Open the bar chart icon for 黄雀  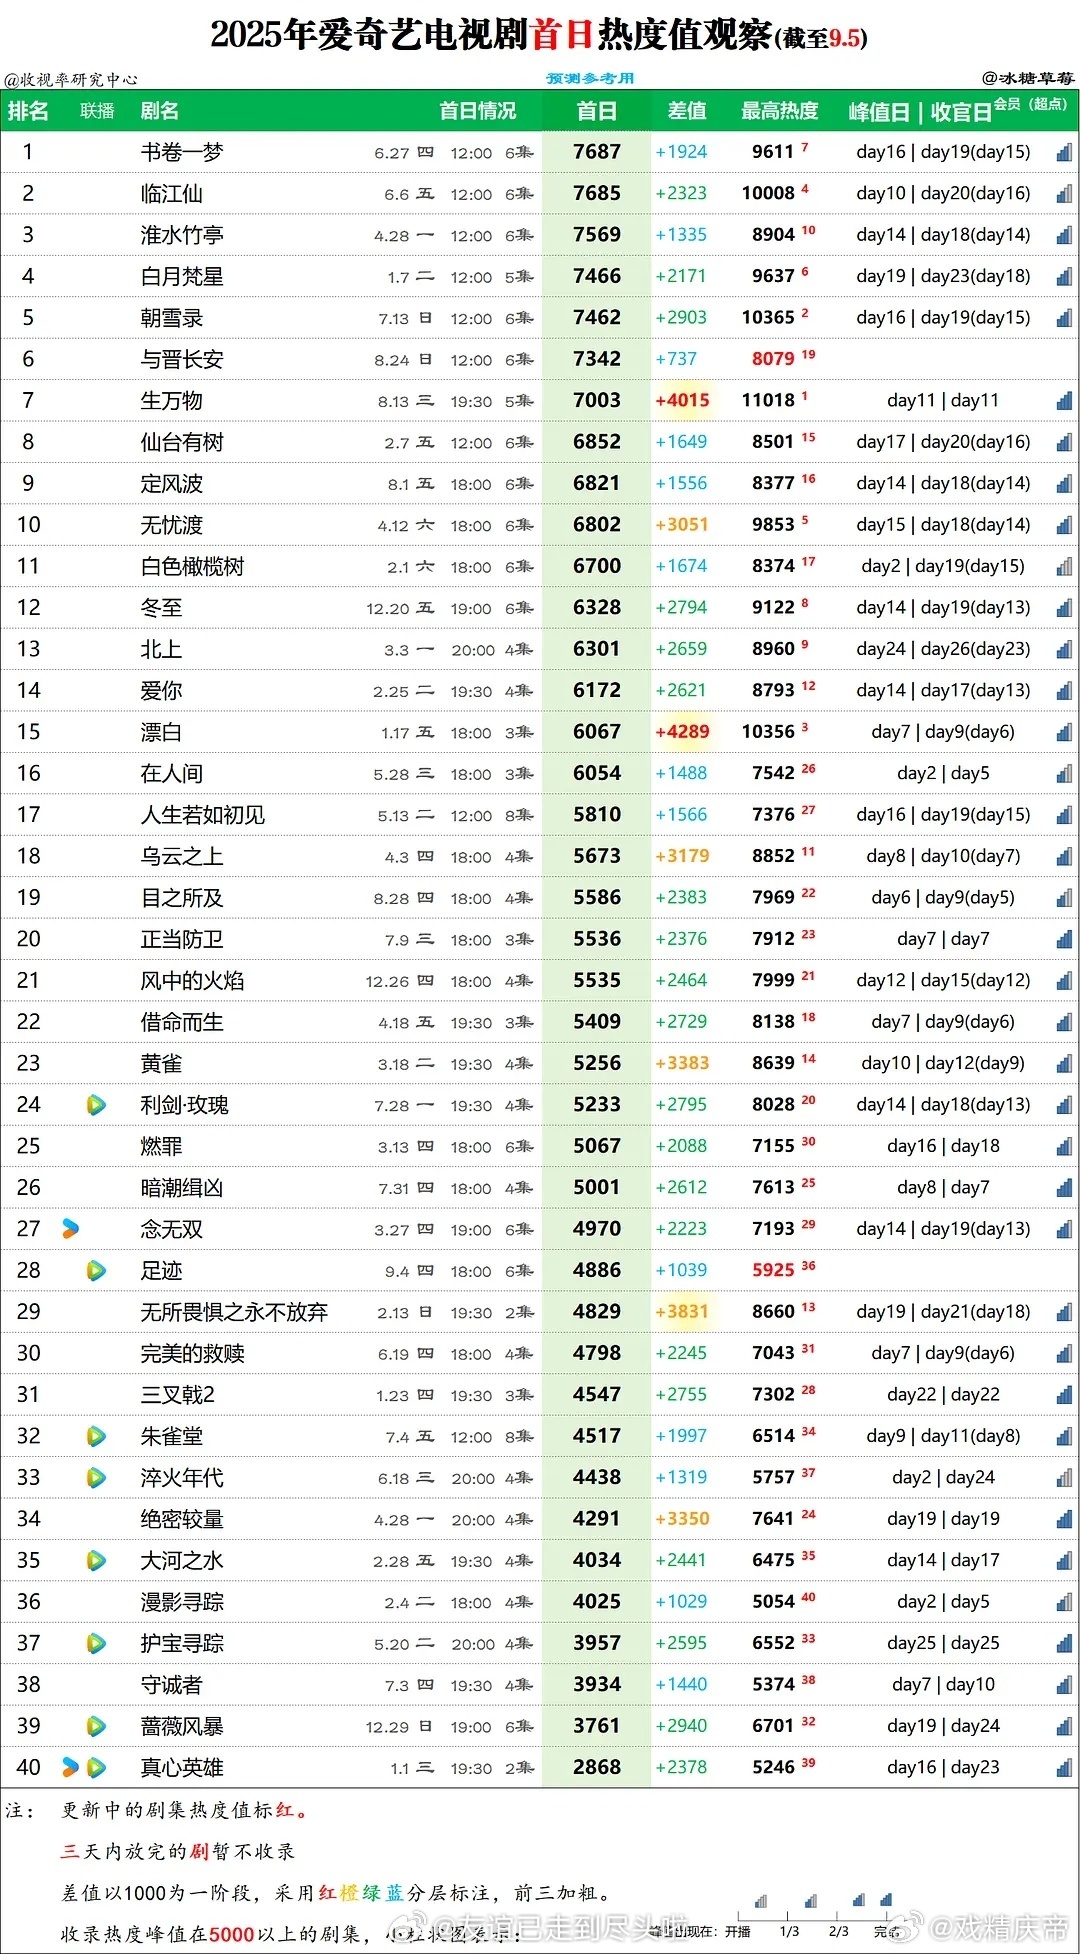click(1064, 1063)
